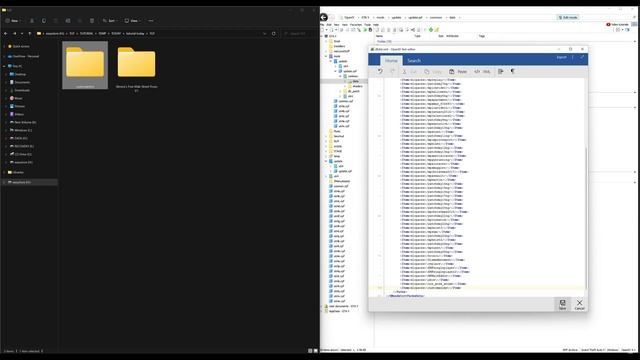Image resolution: width=640 pixels, height=360 pixels.
Task: Click the scissors Cut icon in text editor
Action: (404, 71)
